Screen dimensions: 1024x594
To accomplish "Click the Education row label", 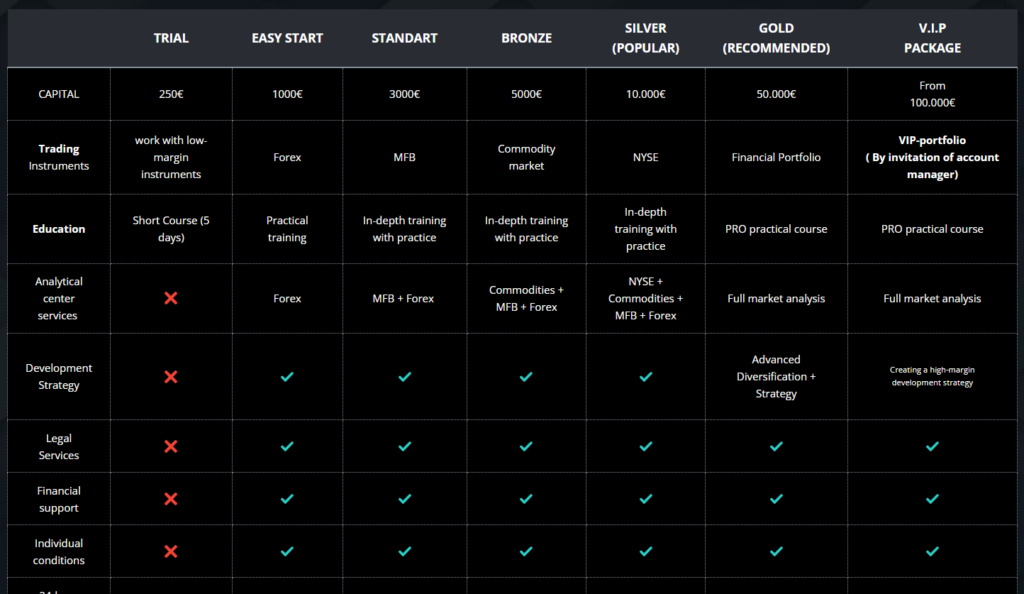I will click(59, 229).
